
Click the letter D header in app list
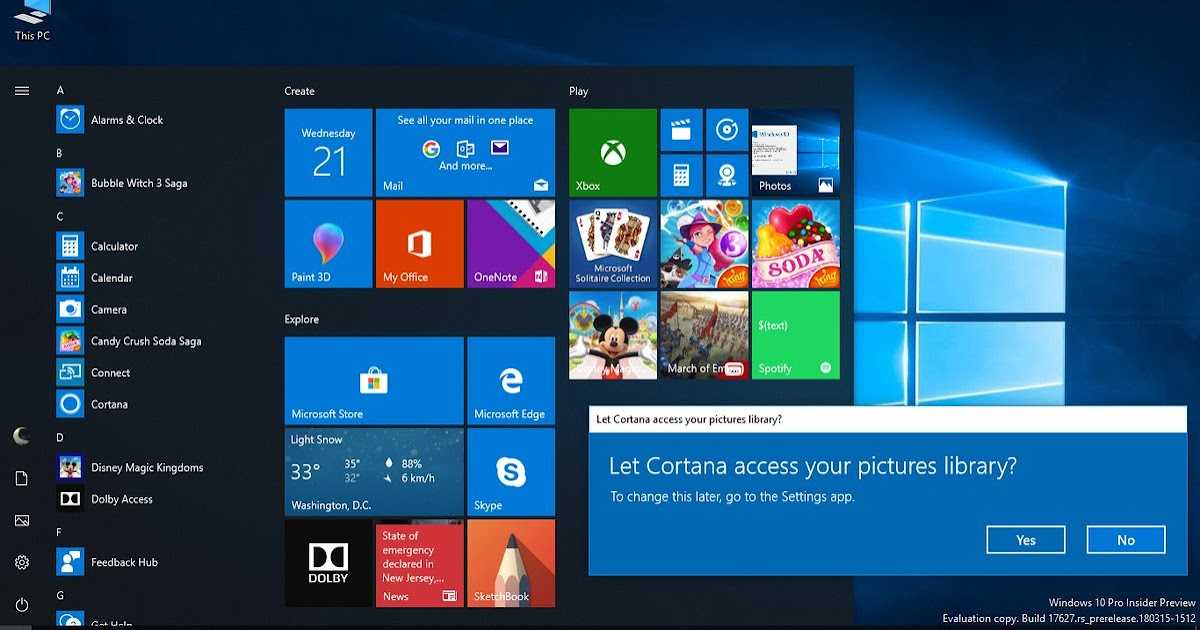[x=60, y=437]
